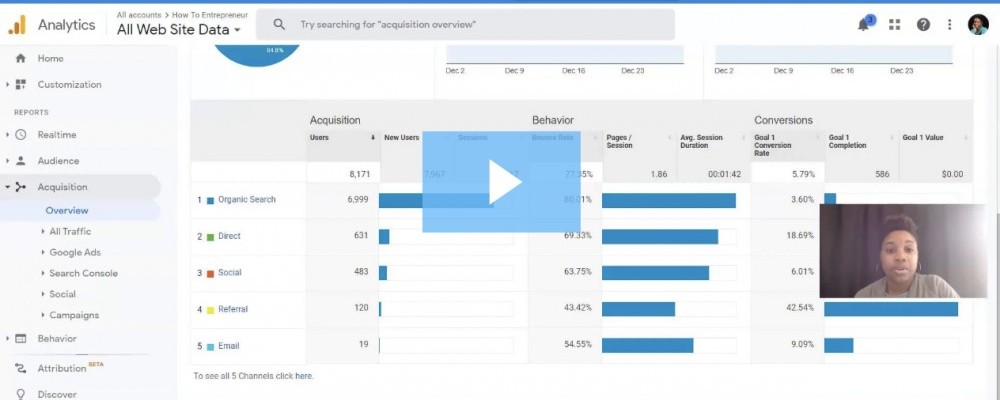Click the Direct bounce rate 69.33%
1000x400 pixels.
[x=578, y=235]
